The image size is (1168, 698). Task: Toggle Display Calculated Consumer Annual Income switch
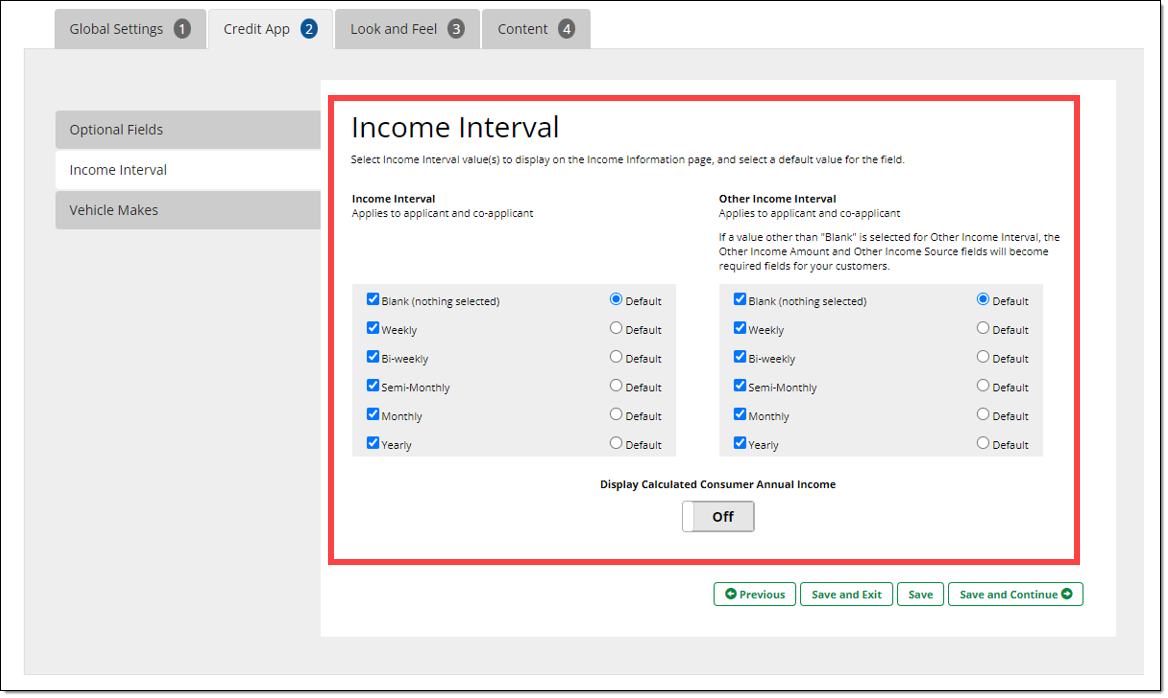coord(718,517)
